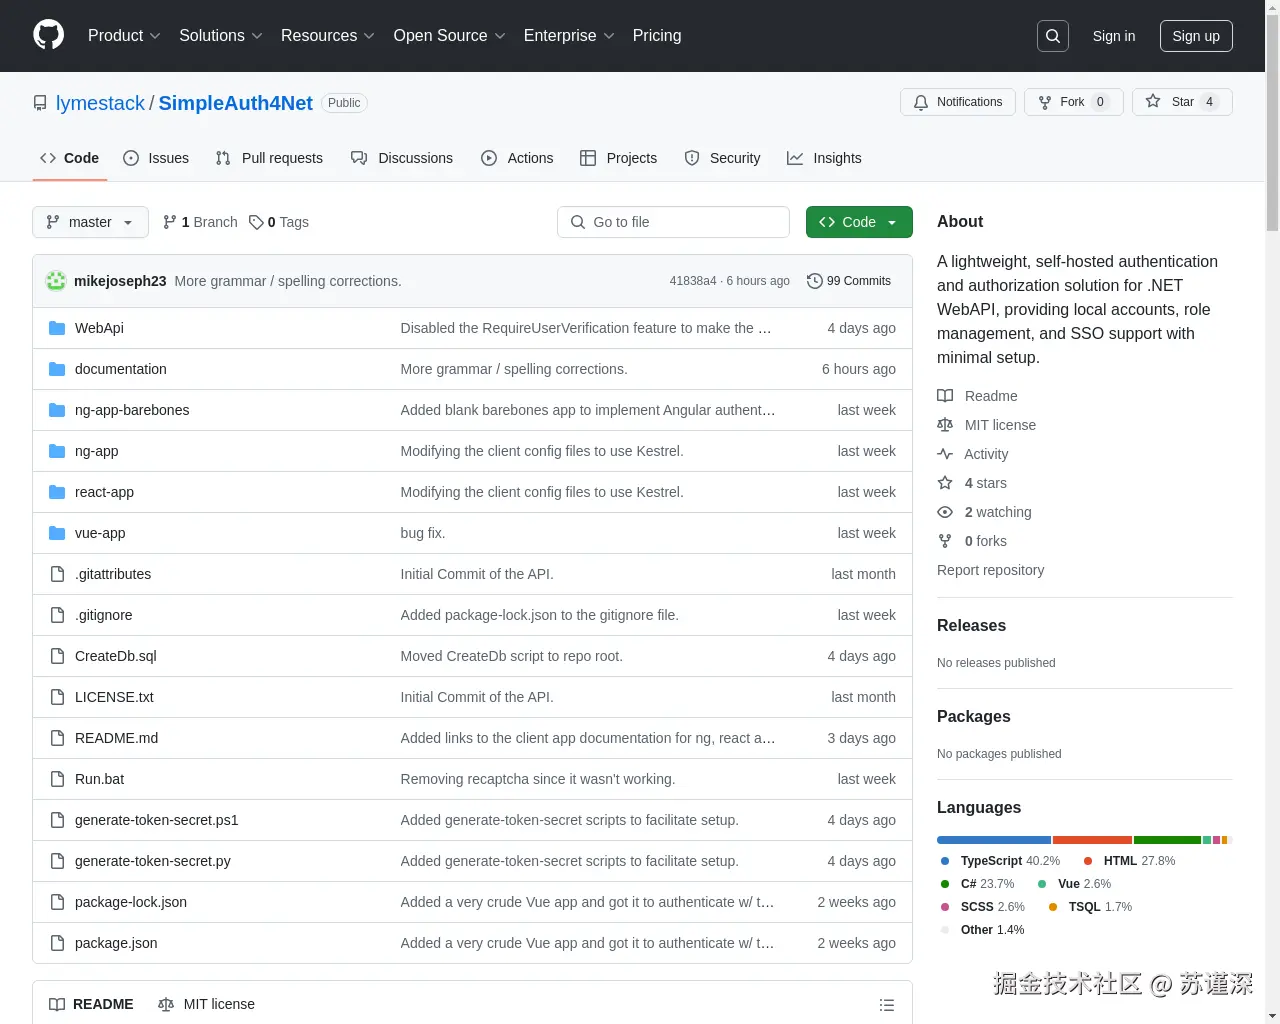The image size is (1280, 1024).
Task: Switch to the Issues tab
Action: (x=156, y=158)
